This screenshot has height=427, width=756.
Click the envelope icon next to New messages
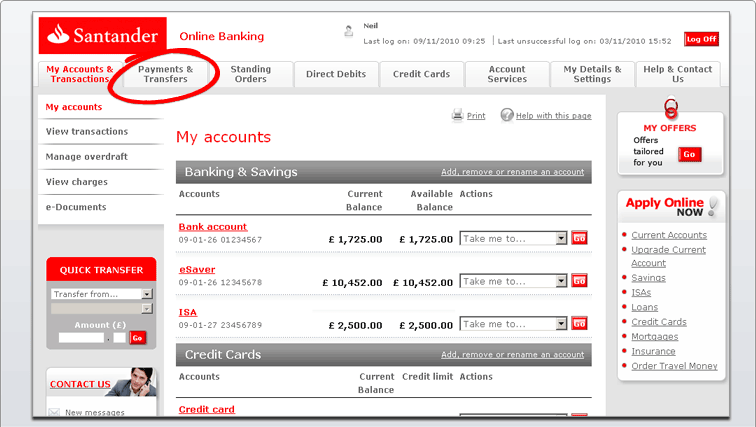click(54, 412)
